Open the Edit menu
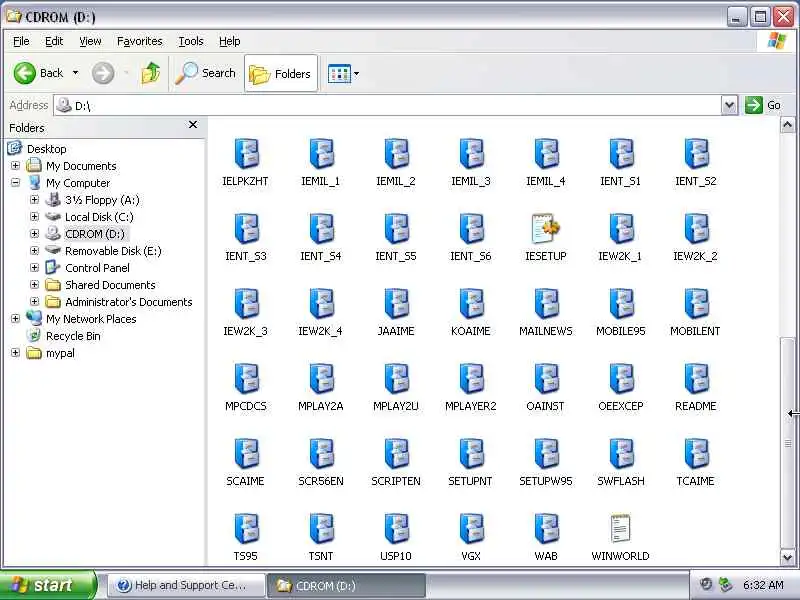 click(54, 41)
